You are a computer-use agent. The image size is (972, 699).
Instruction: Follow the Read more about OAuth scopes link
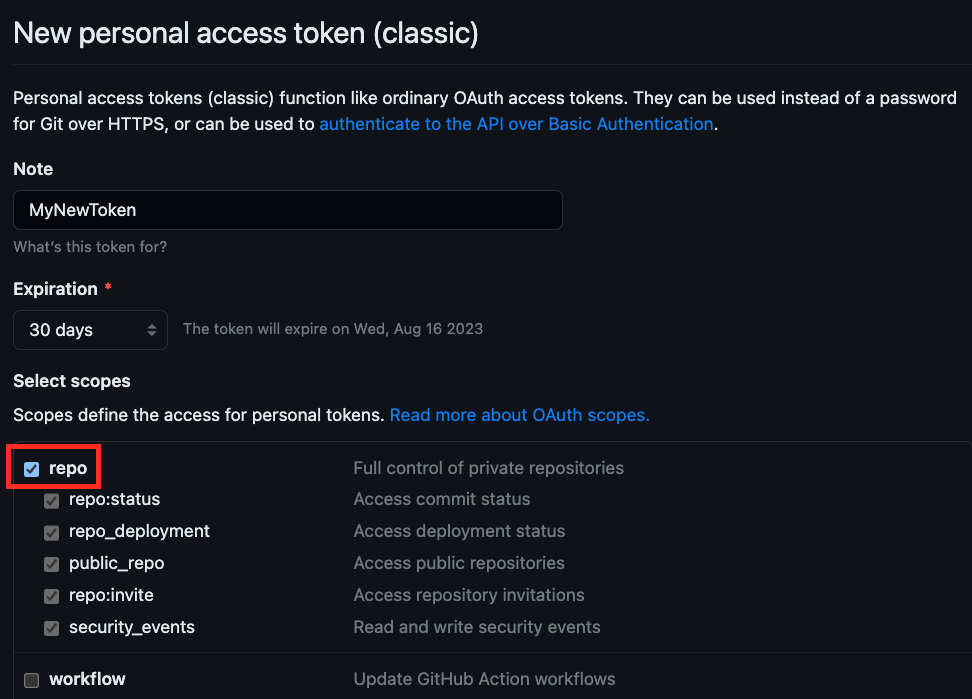pyautogui.click(x=519, y=414)
